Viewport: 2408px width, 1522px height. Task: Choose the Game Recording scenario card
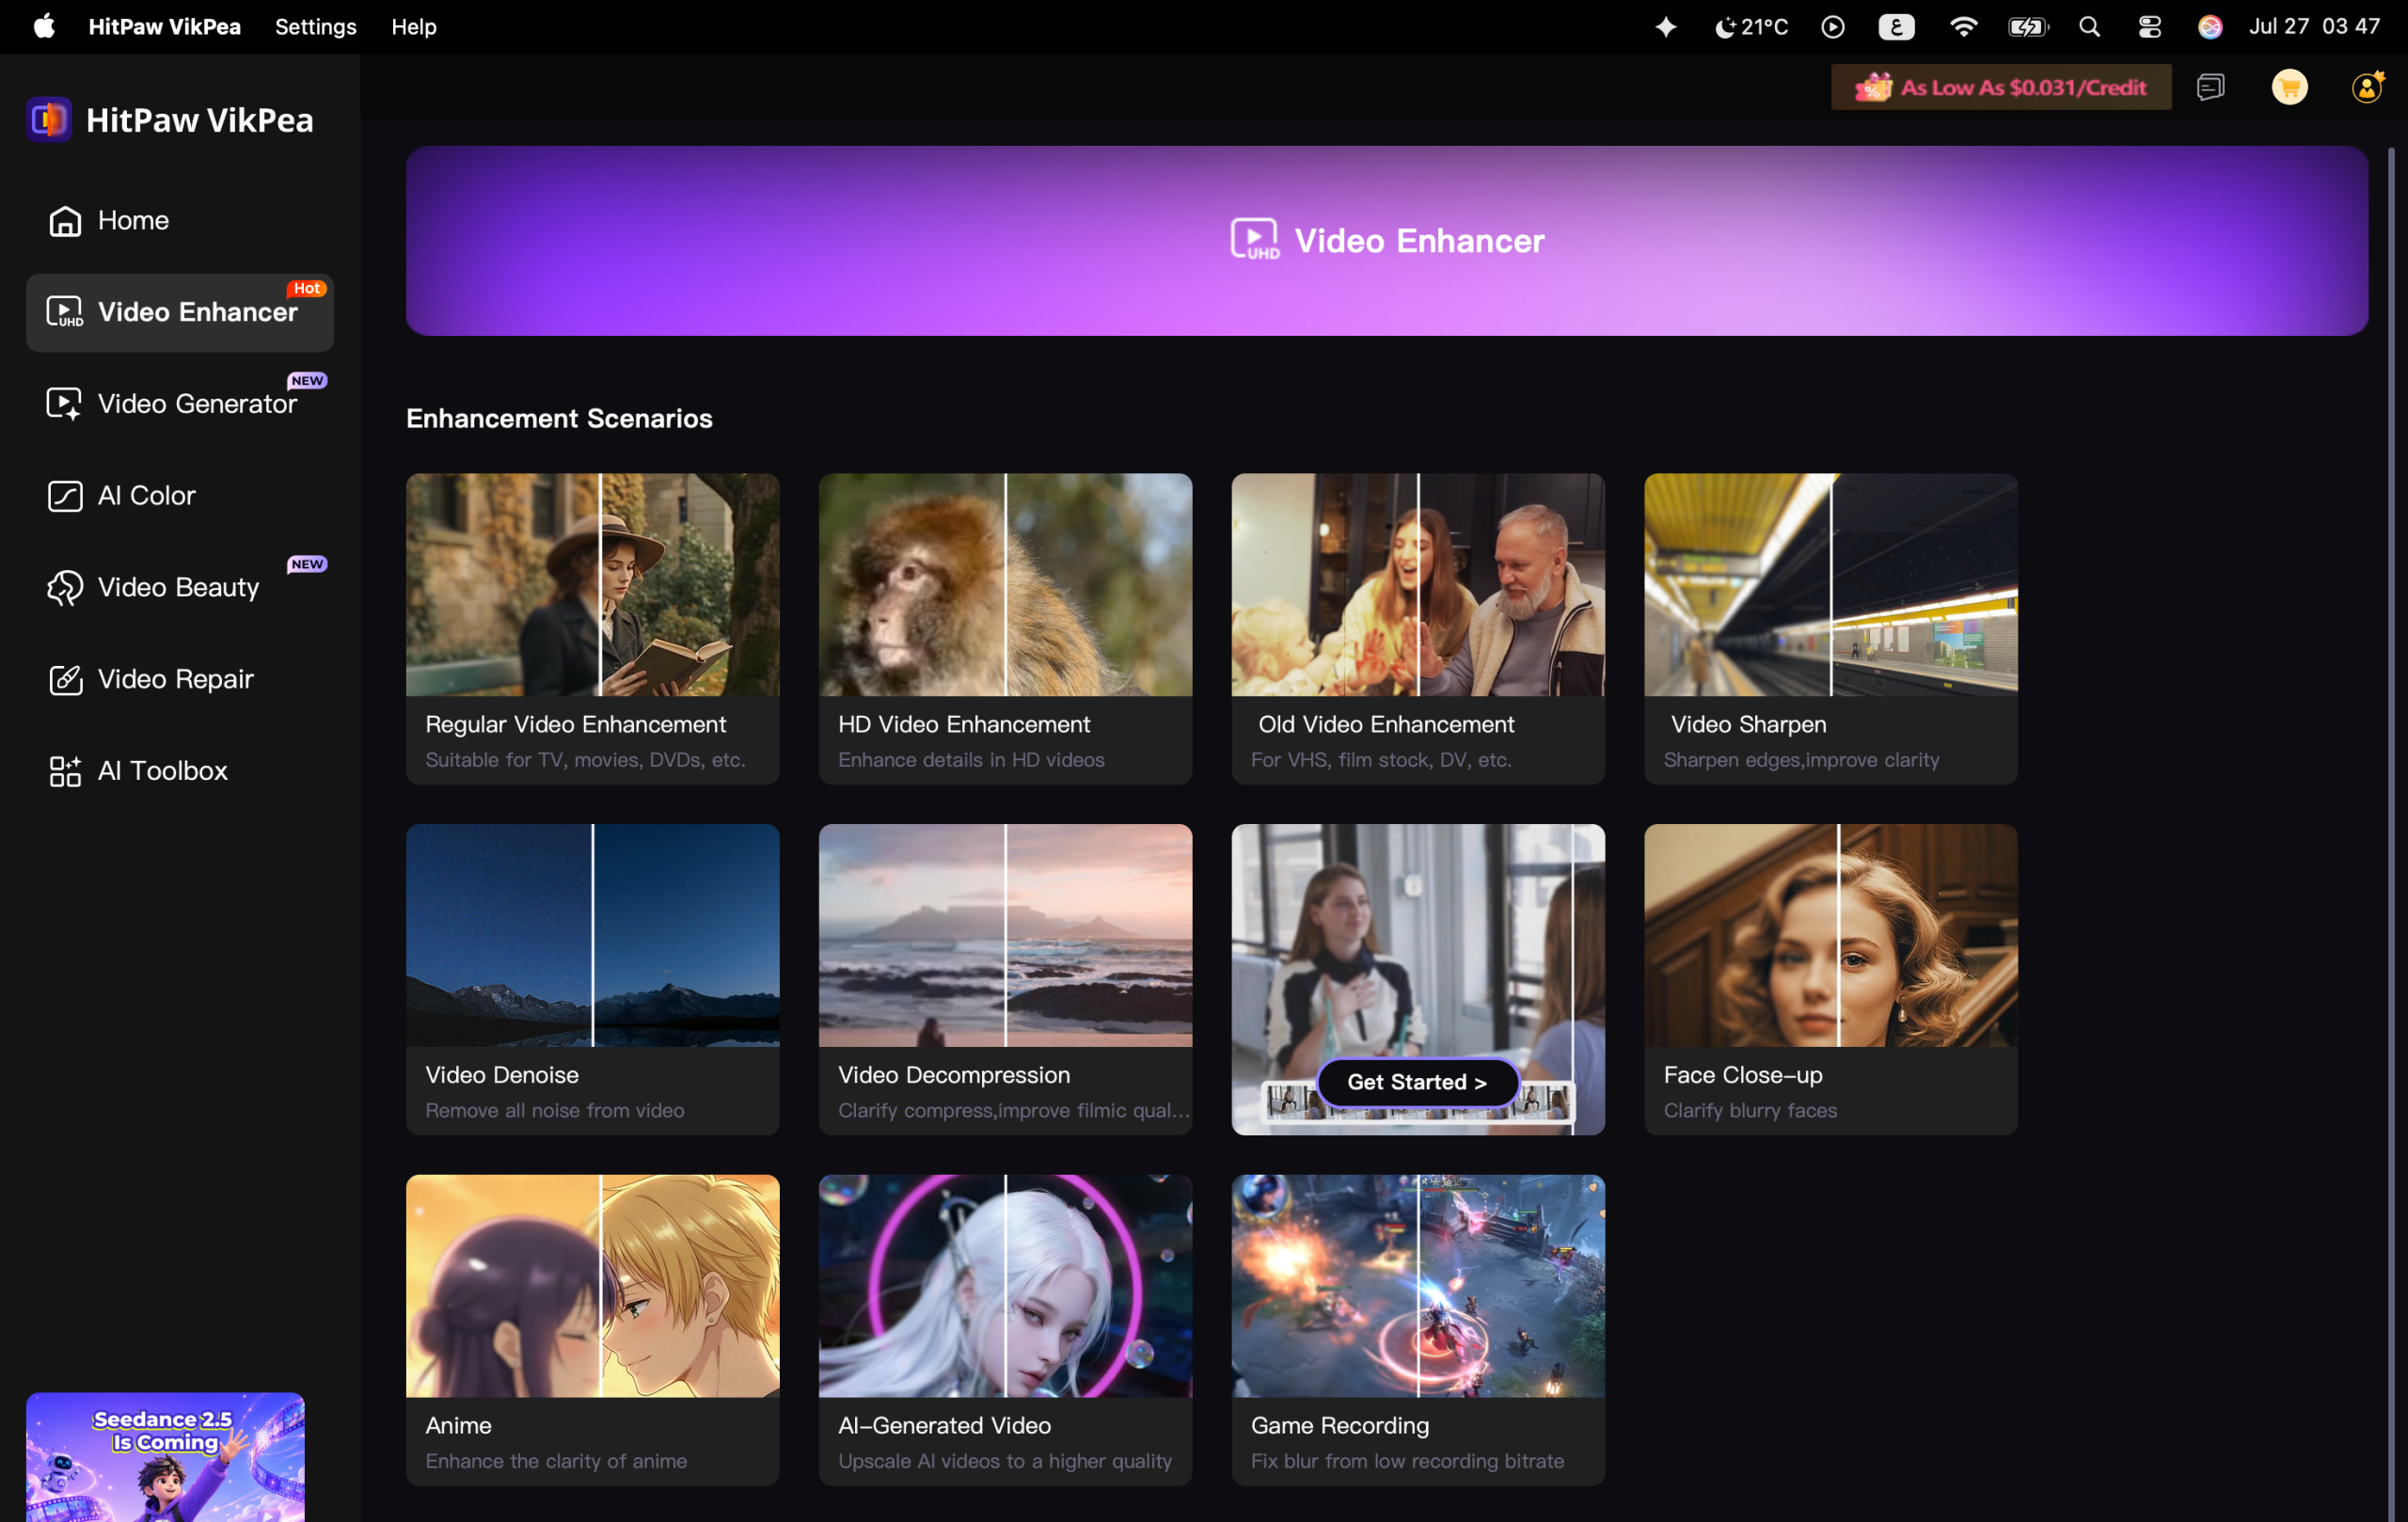(1418, 1330)
